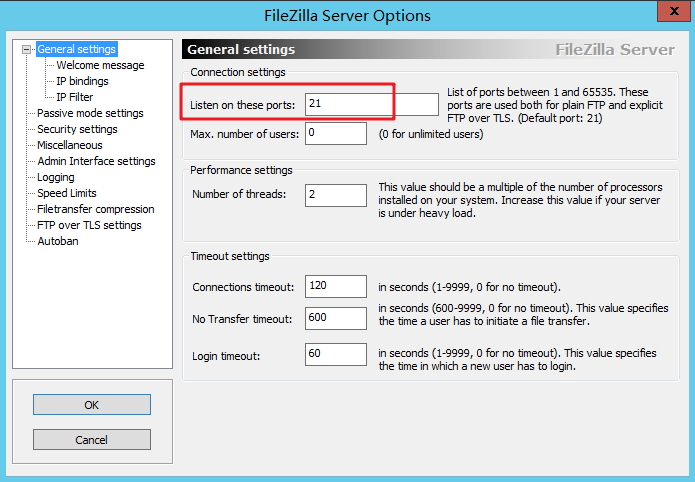Viewport: 695px width, 482px height.
Task: Go to Filetransfer compression settings
Action: tap(95, 209)
